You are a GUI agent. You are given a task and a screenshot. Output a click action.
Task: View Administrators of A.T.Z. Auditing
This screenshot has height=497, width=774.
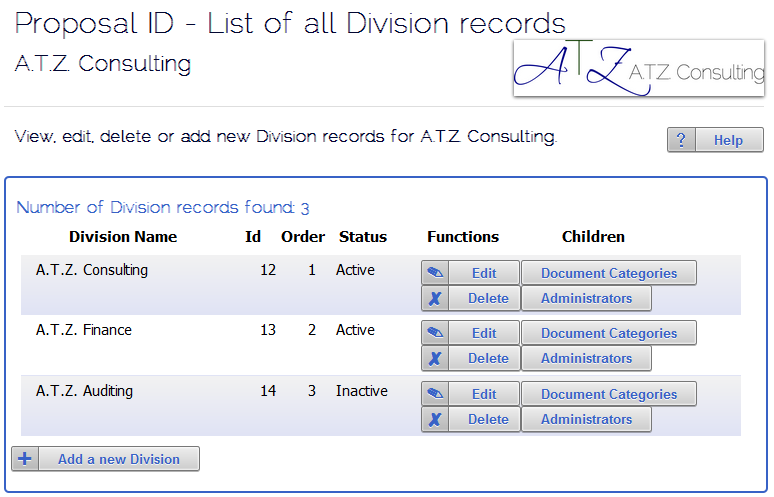(586, 419)
